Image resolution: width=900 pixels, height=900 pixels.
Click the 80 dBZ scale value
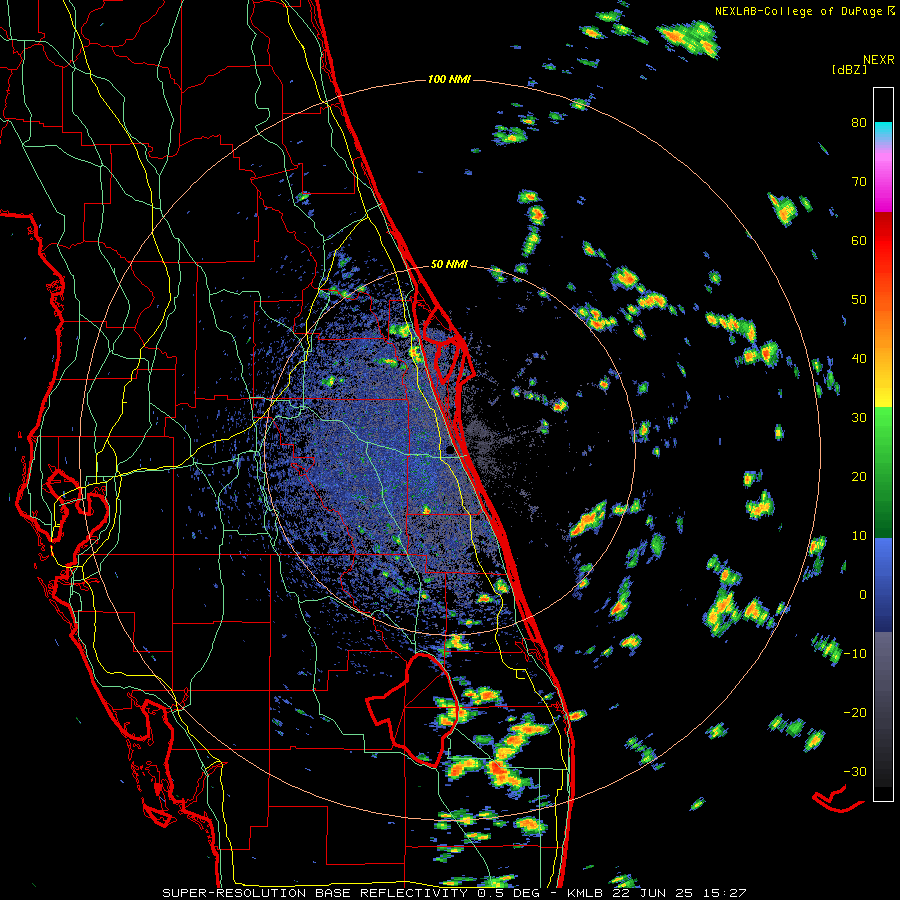click(859, 123)
